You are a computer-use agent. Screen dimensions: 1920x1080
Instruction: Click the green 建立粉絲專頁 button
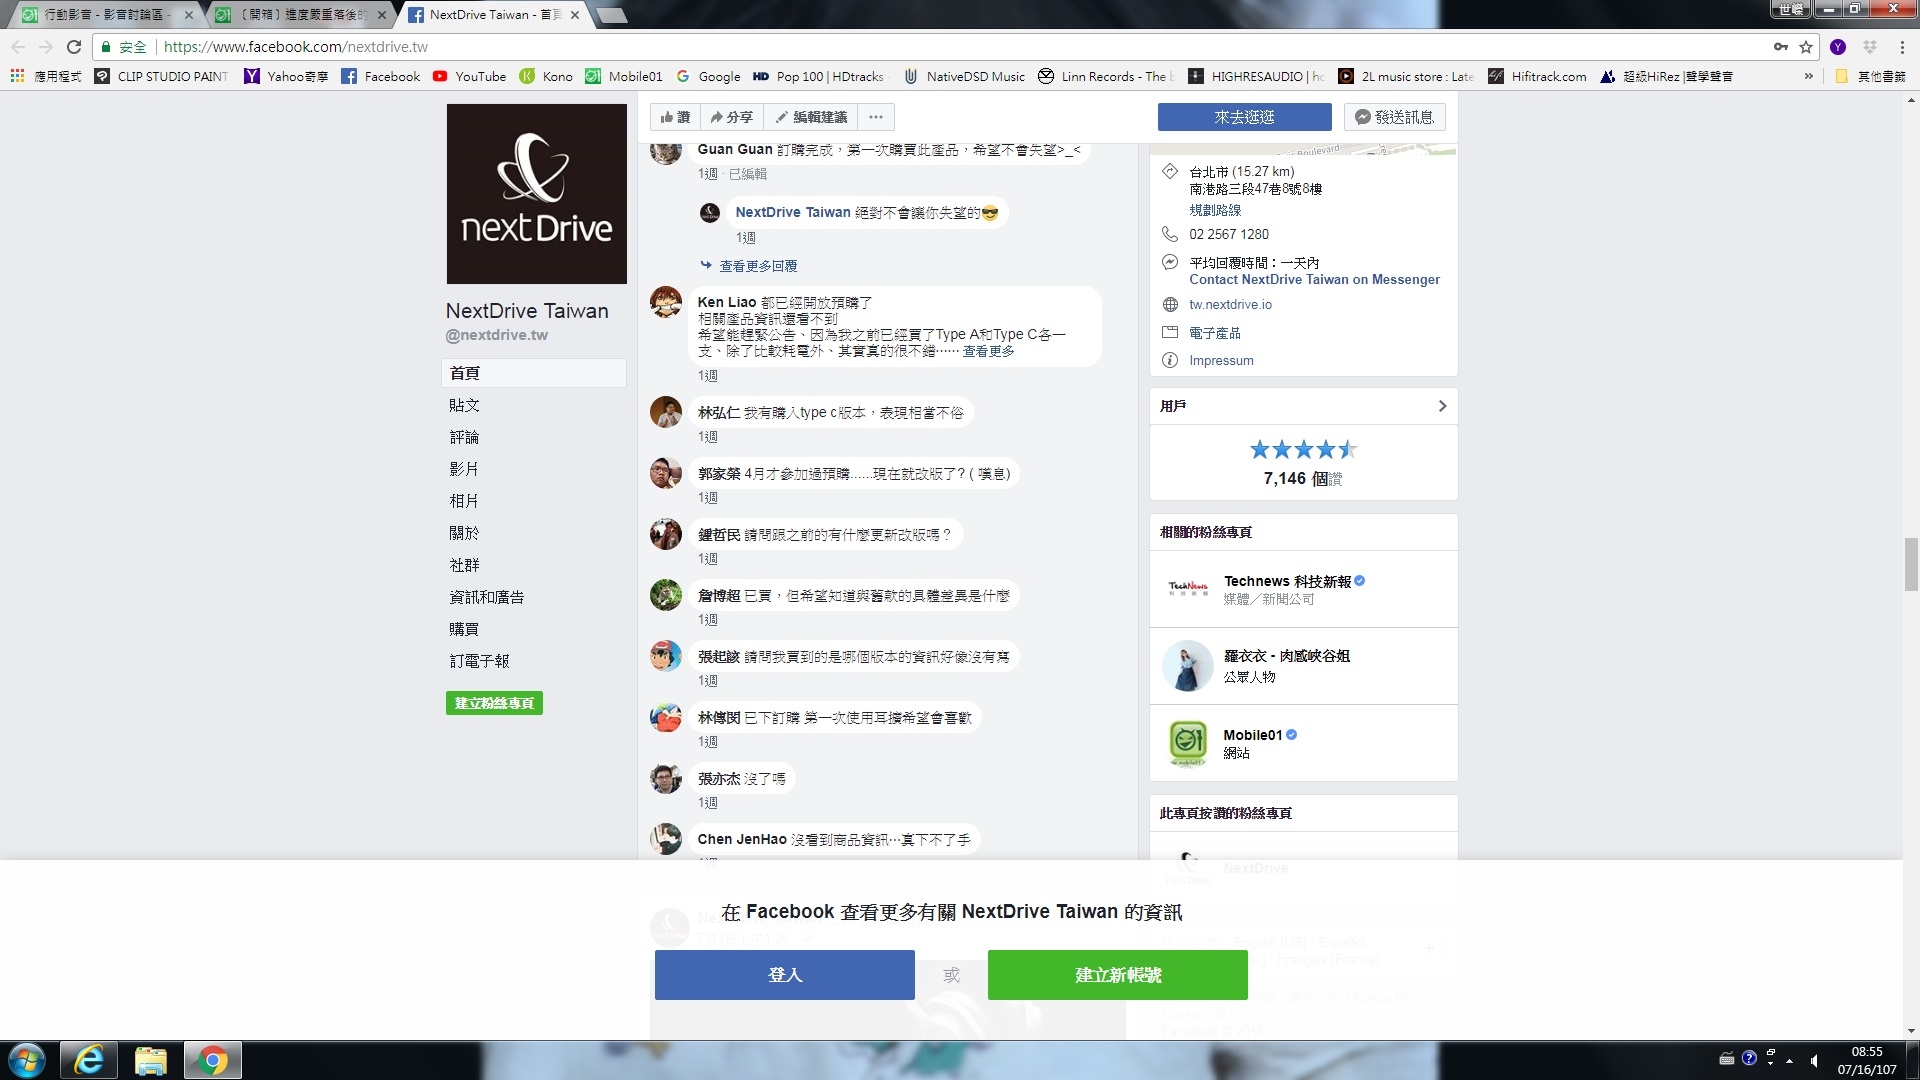pyautogui.click(x=494, y=703)
